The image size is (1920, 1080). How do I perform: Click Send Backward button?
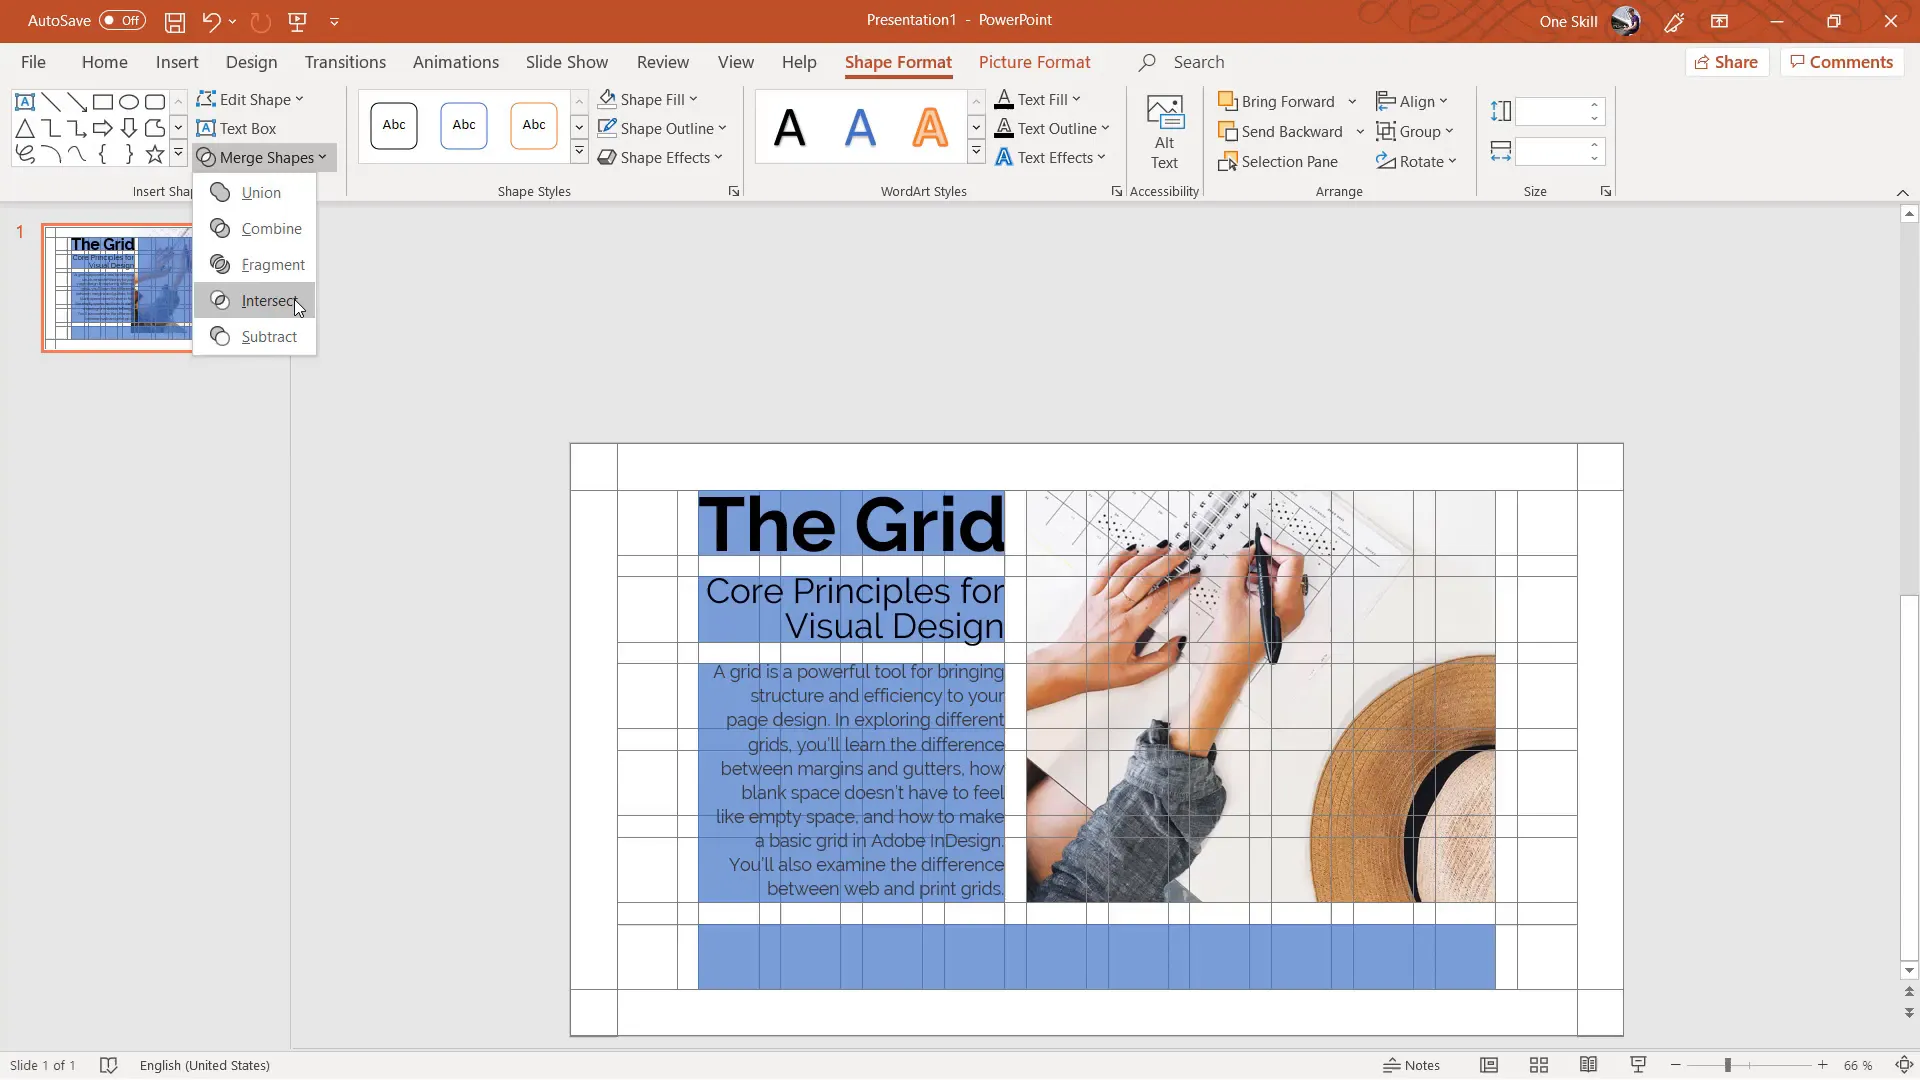1280,131
